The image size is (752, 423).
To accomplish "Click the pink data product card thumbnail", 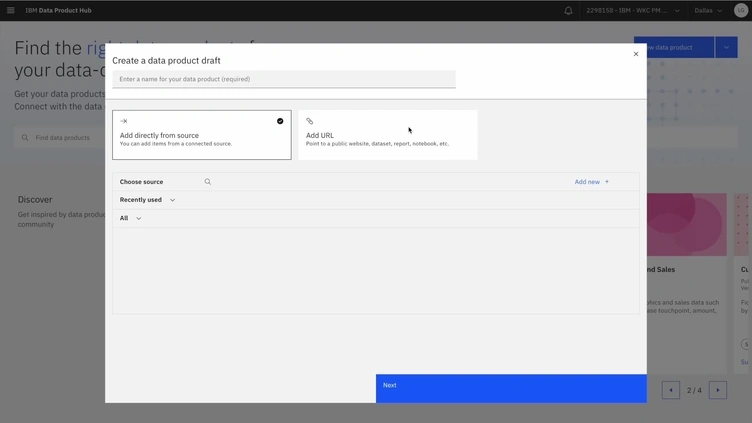I will coord(686,224).
